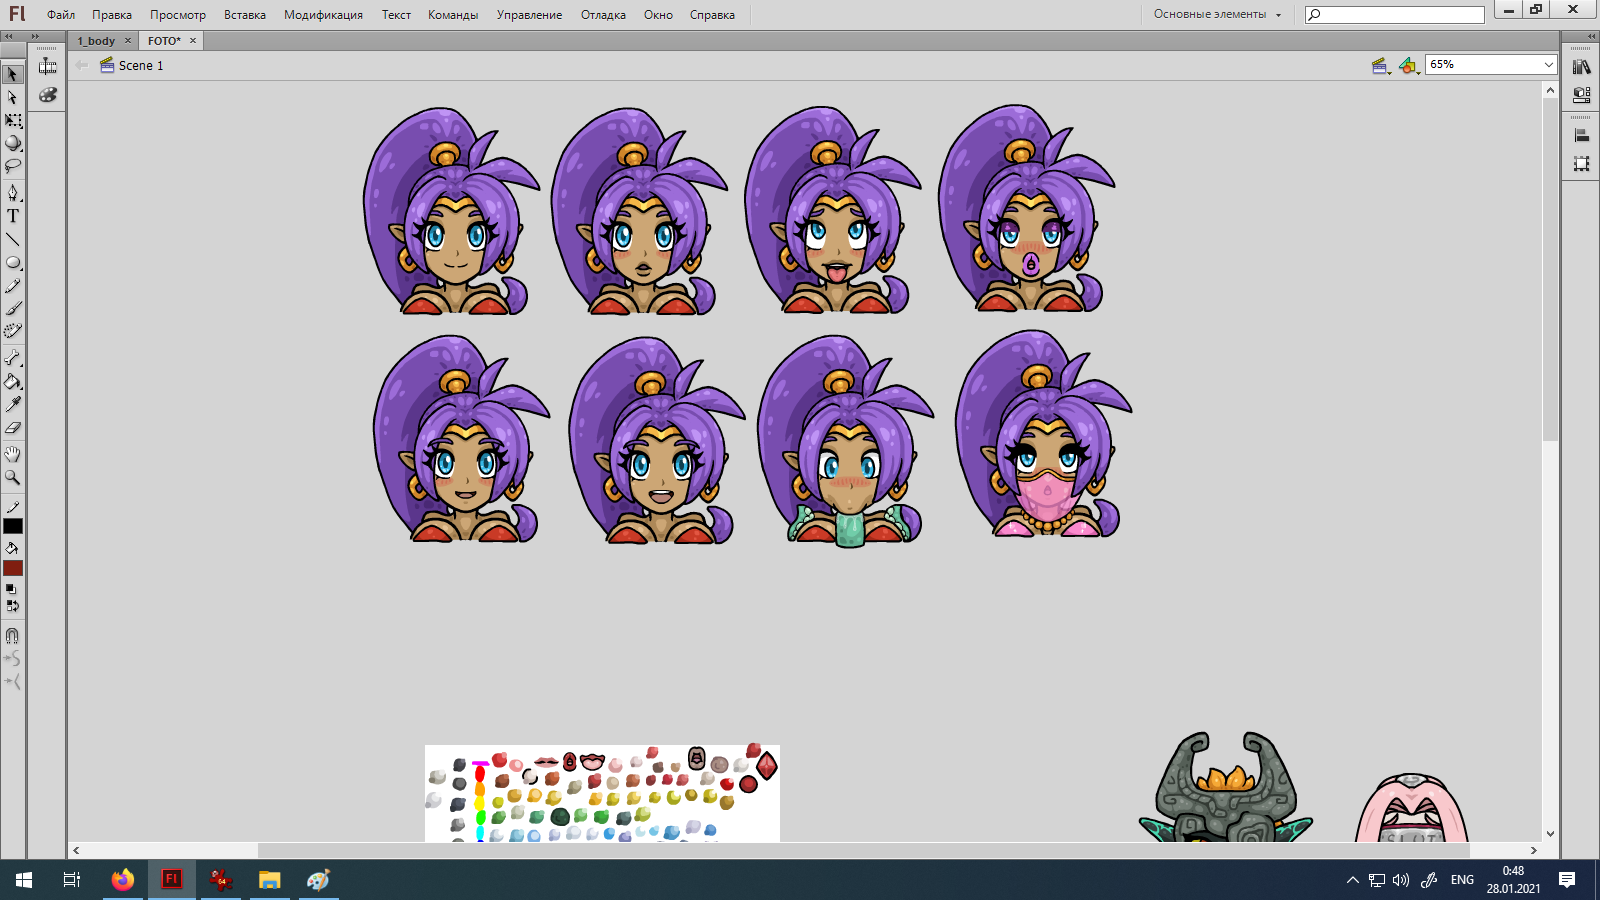Select the Selection arrow tool

click(x=13, y=74)
